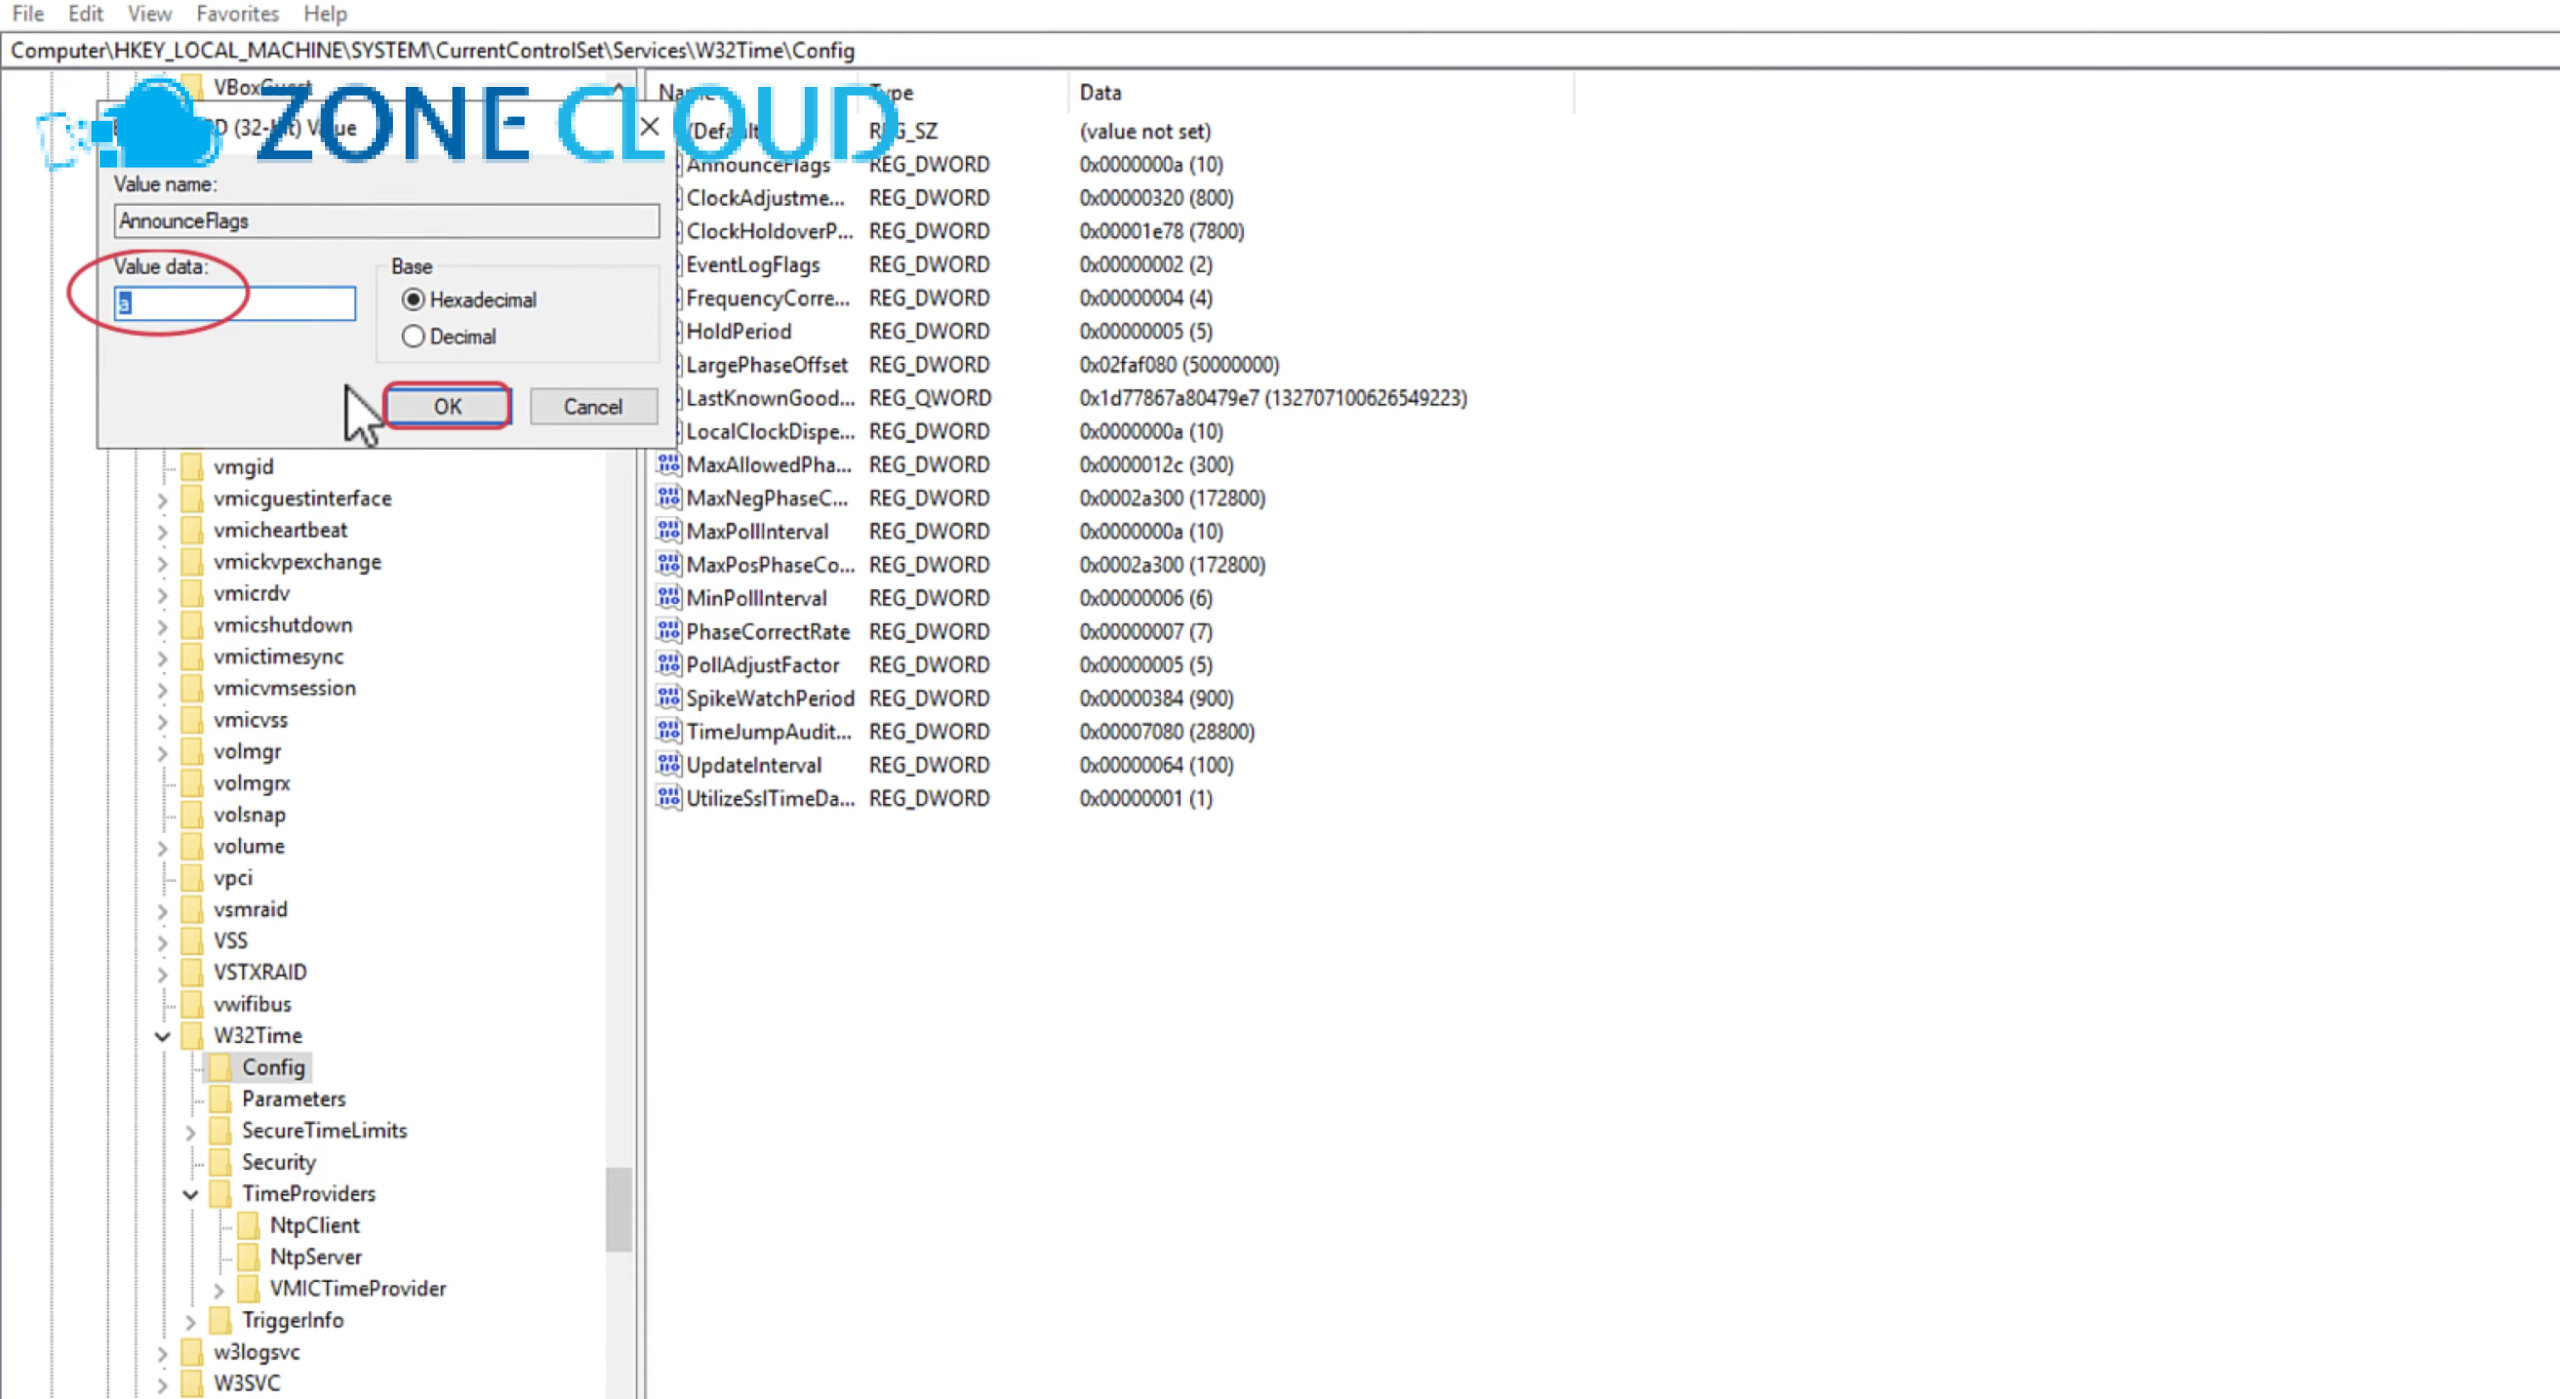Click the vmicheartbeat folder icon
Viewport: 2560px width, 1399px height.
pyautogui.click(x=192, y=530)
